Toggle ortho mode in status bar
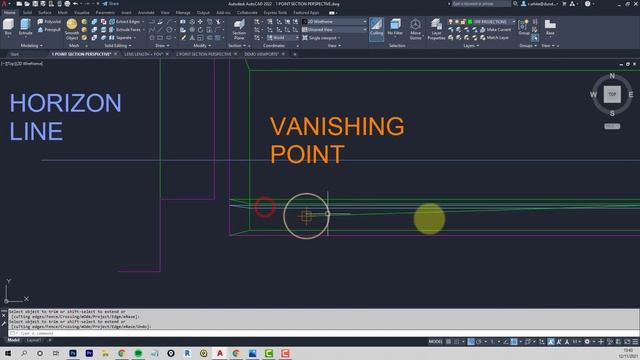The image size is (640, 360). click(x=471, y=342)
